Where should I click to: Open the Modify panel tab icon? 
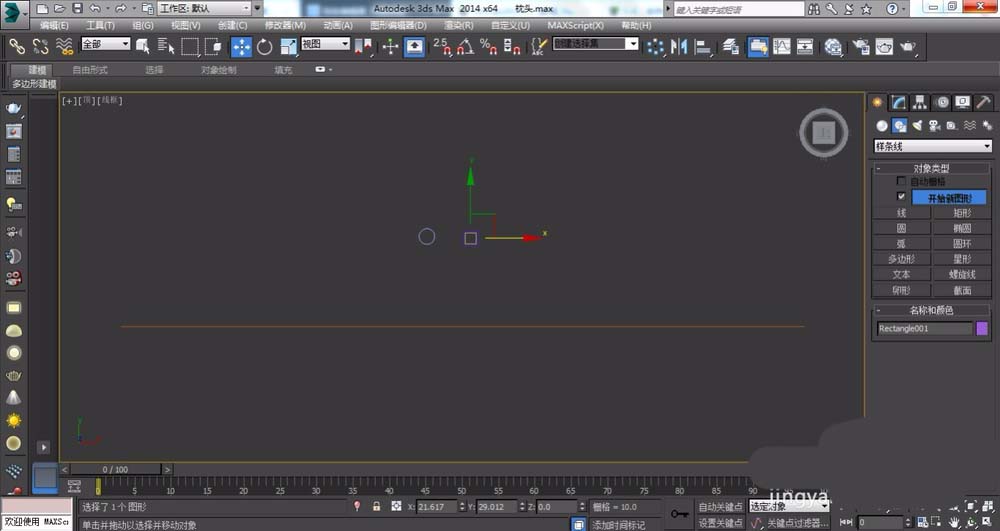pos(899,102)
